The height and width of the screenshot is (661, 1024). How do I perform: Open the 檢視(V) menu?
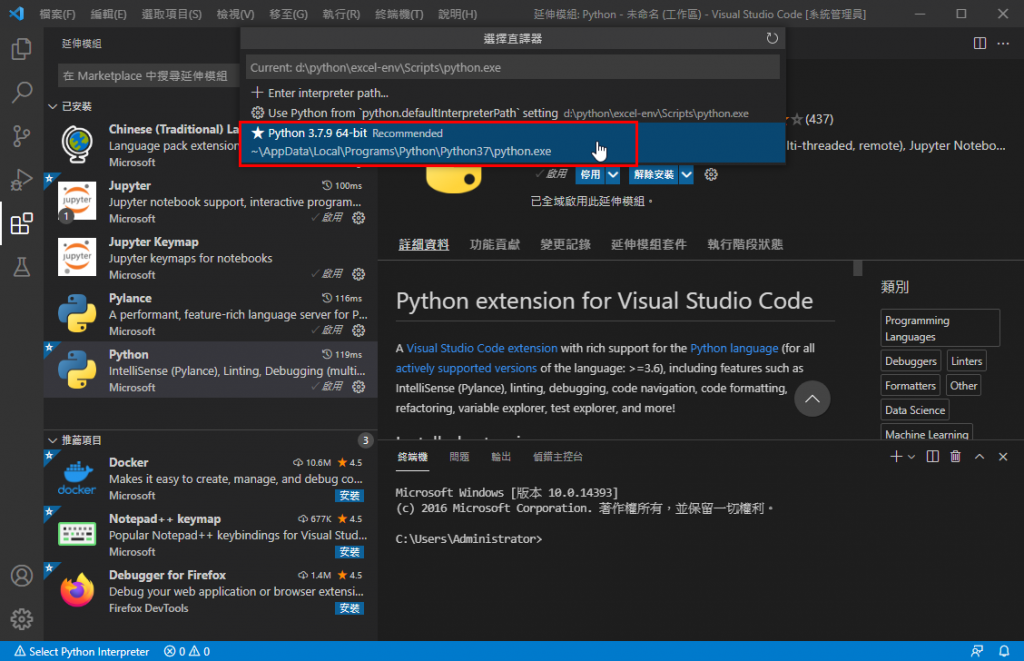click(x=235, y=14)
